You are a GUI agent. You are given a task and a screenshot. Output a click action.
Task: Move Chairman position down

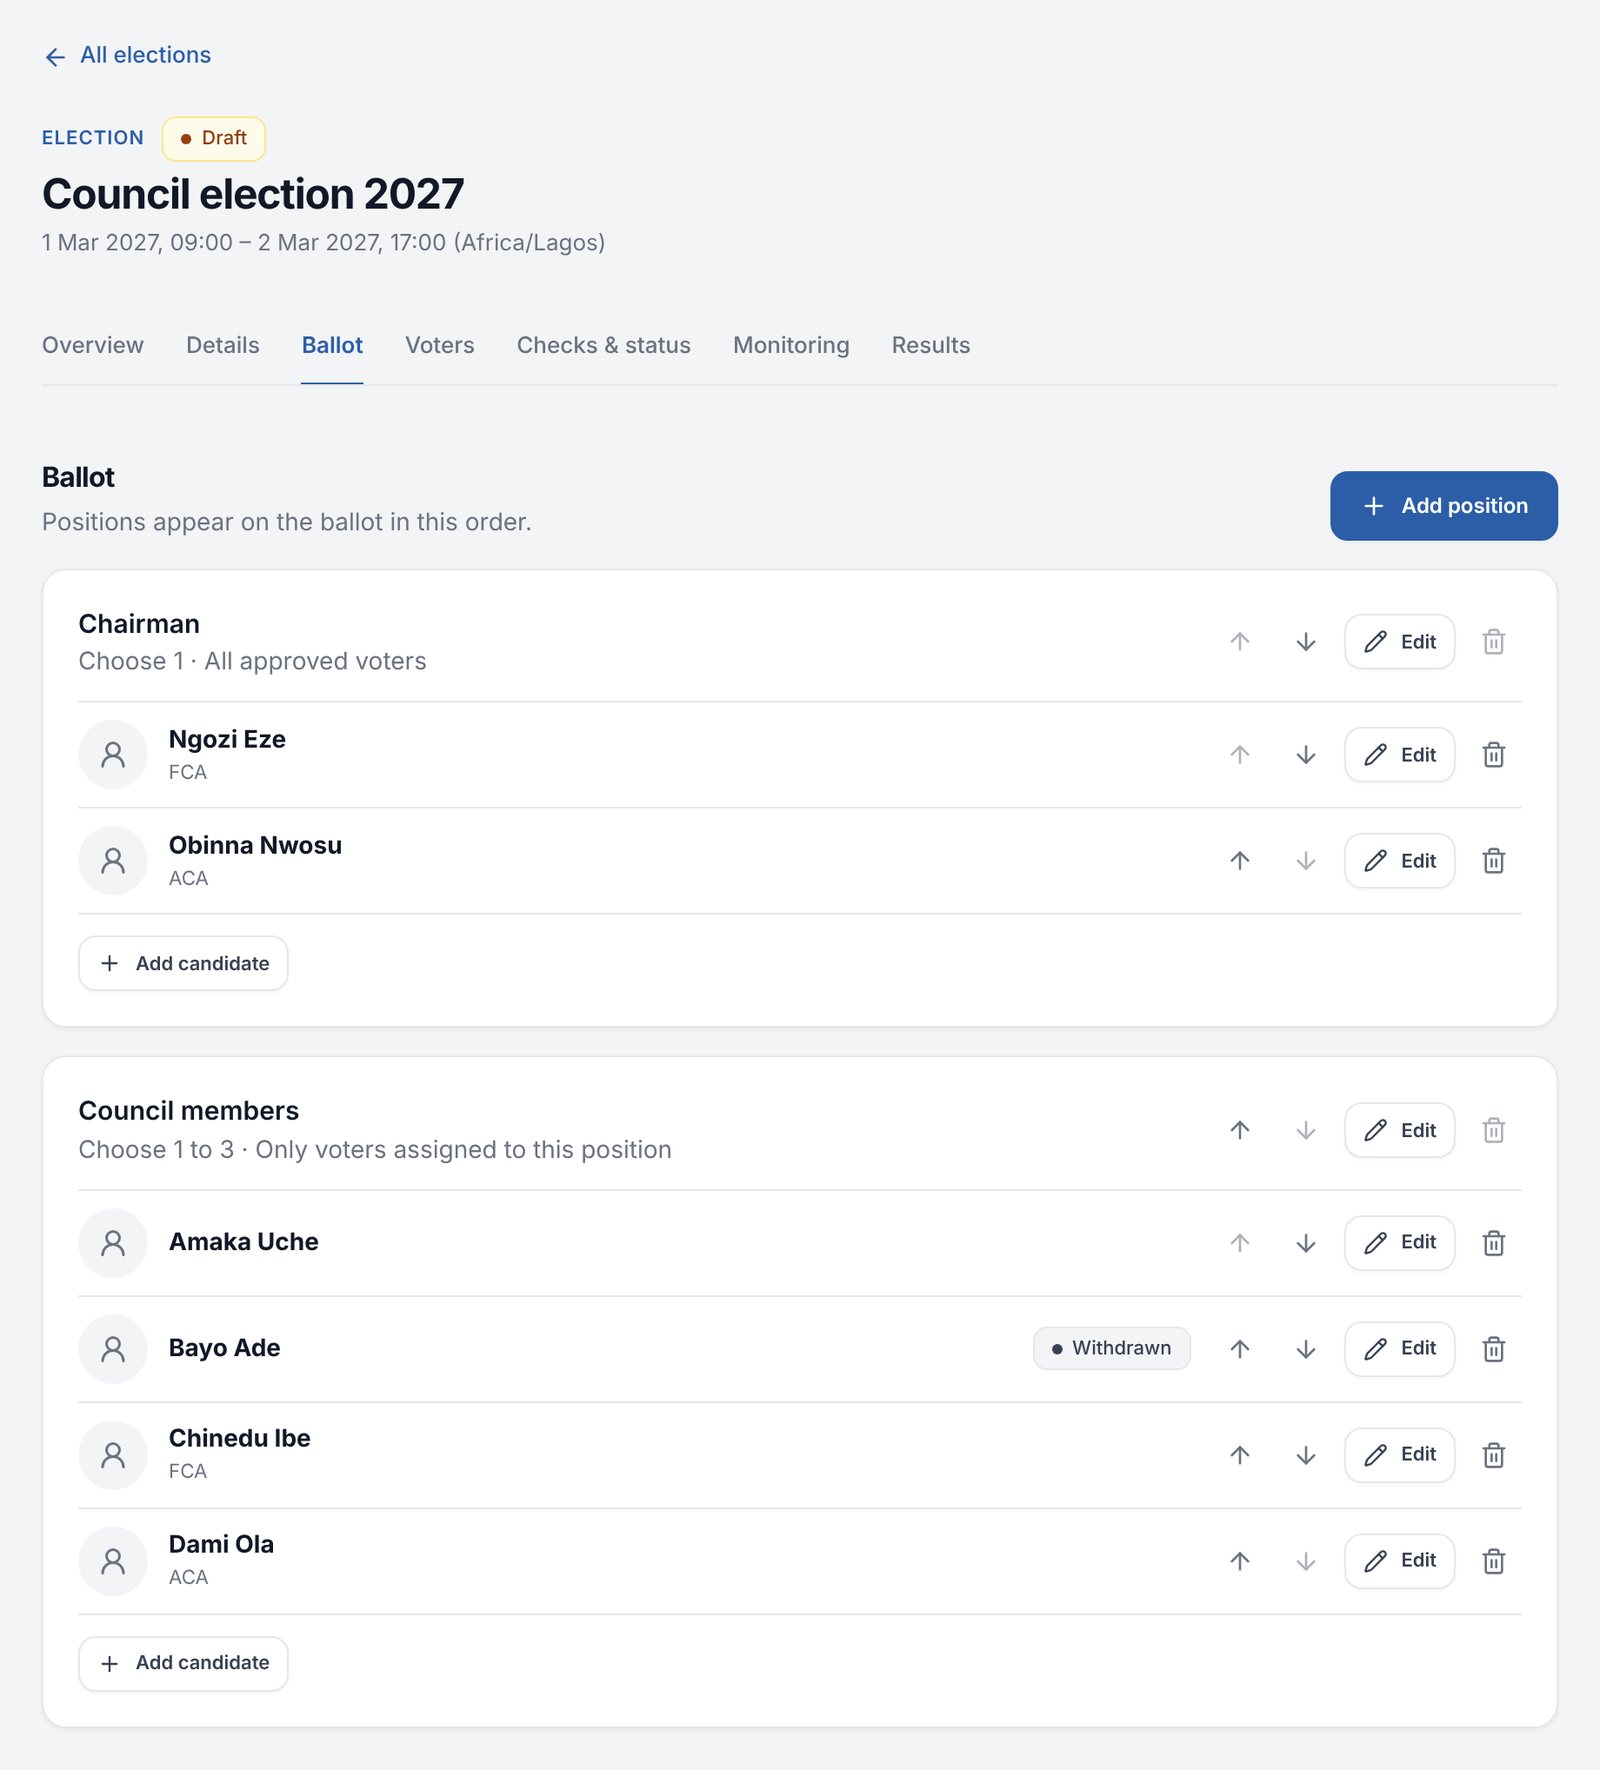pyautogui.click(x=1305, y=642)
